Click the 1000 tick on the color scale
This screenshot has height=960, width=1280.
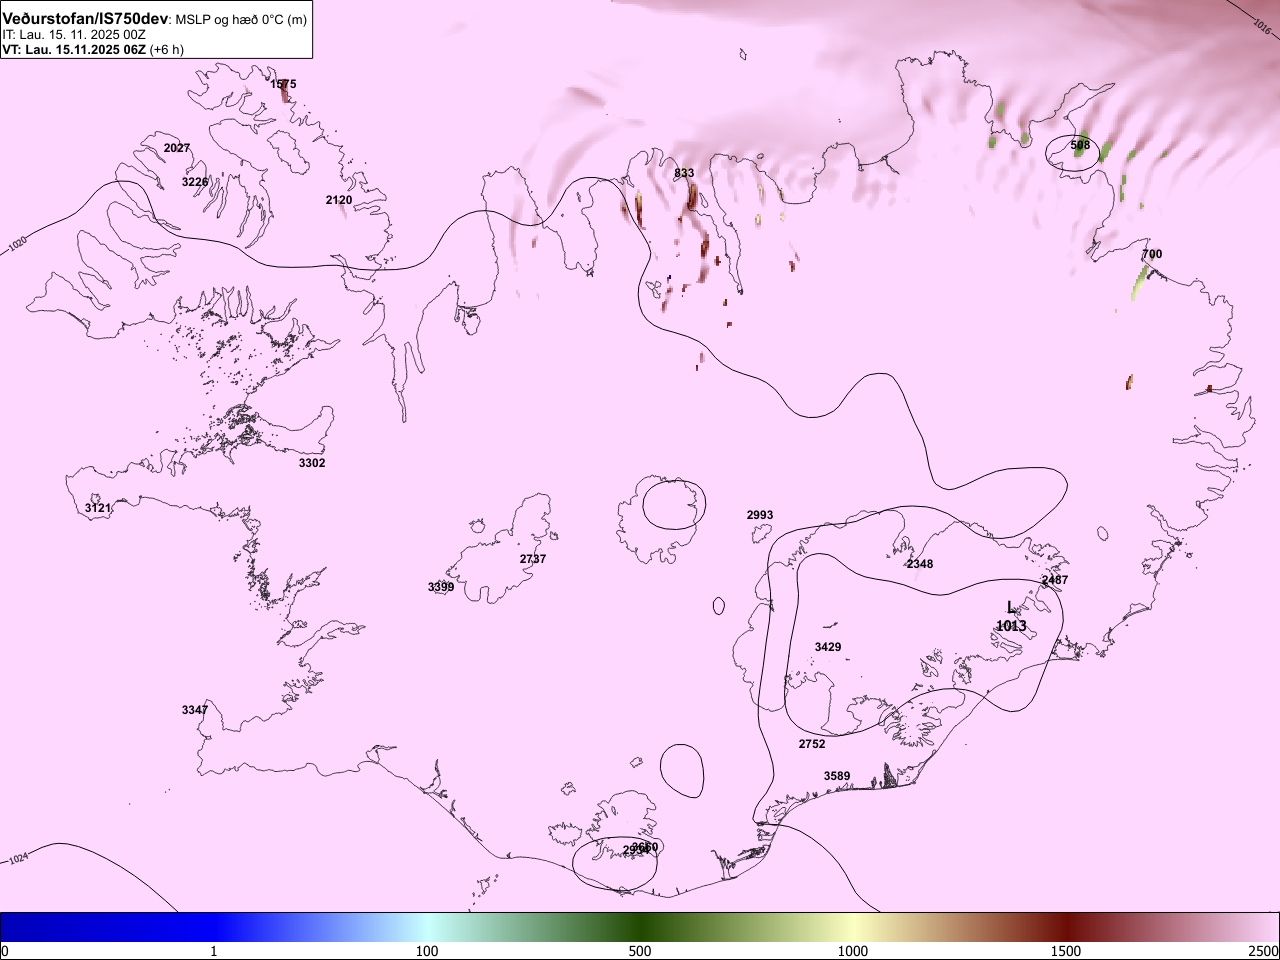(853, 950)
